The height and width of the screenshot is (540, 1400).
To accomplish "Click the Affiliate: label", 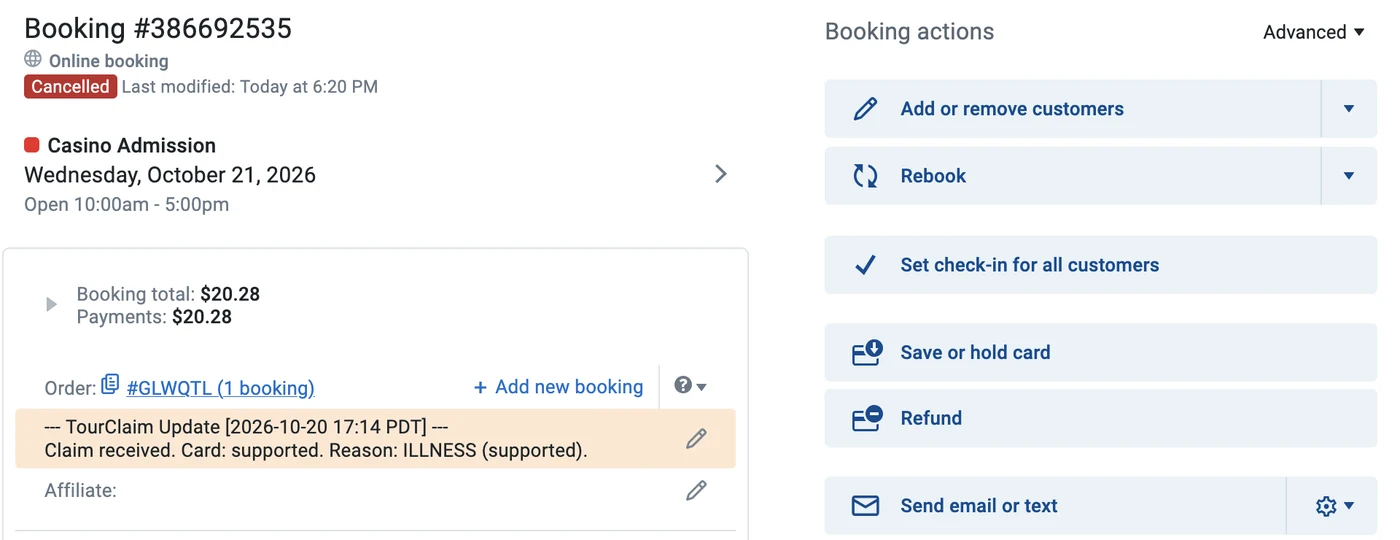I will coord(81,491).
